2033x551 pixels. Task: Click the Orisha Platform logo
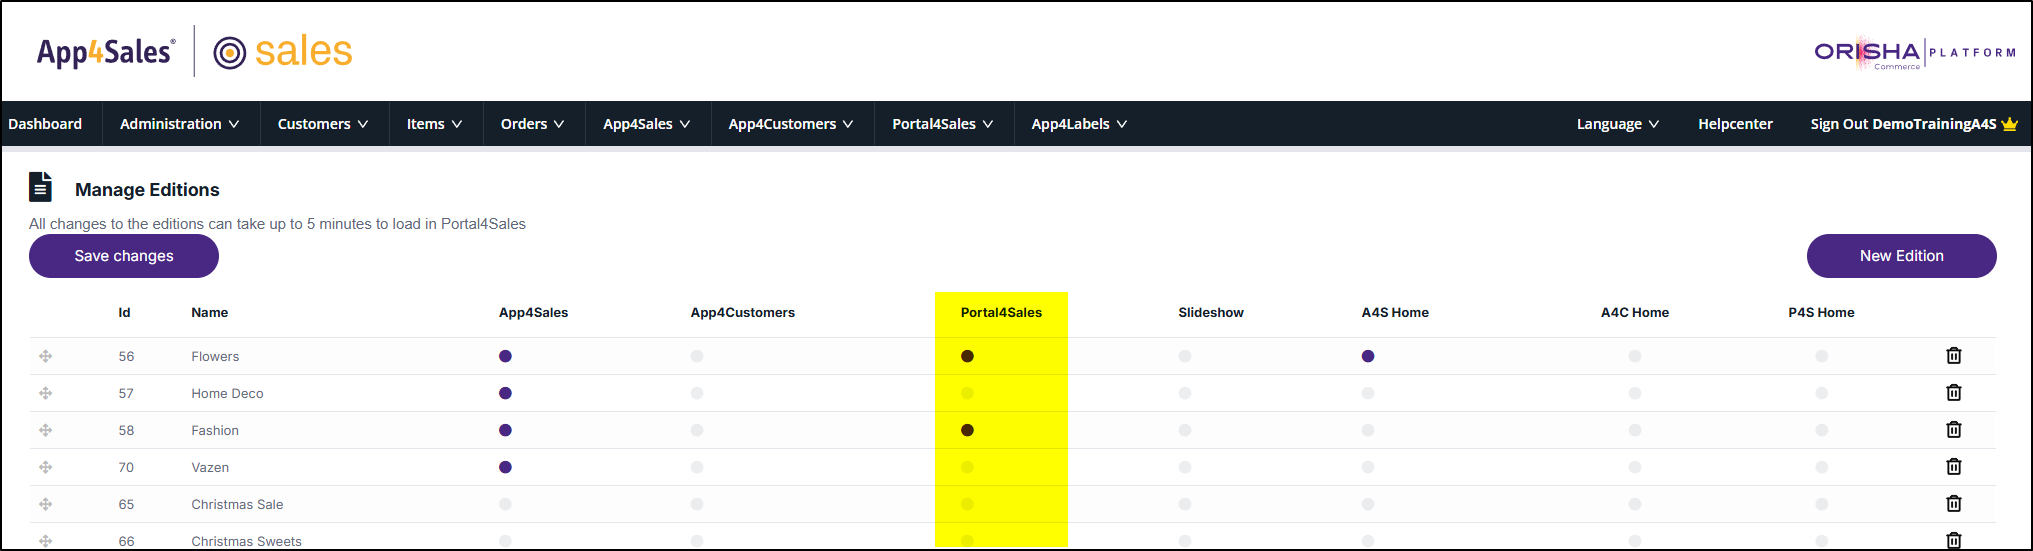[1915, 53]
